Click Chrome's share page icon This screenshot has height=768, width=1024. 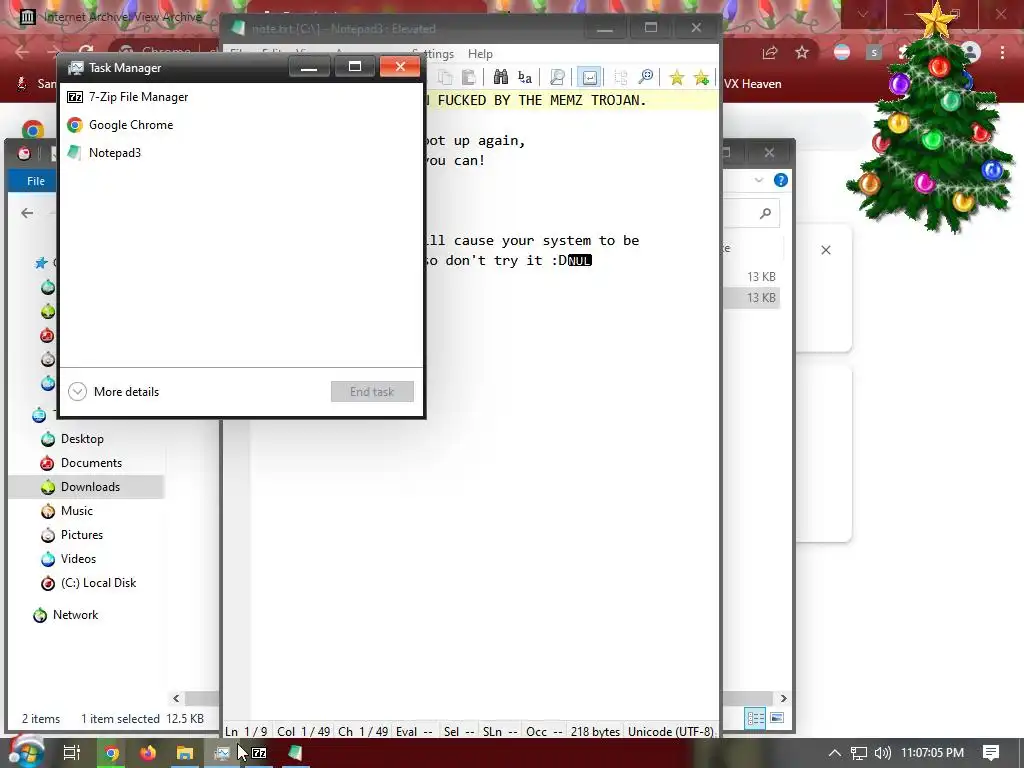[770, 53]
